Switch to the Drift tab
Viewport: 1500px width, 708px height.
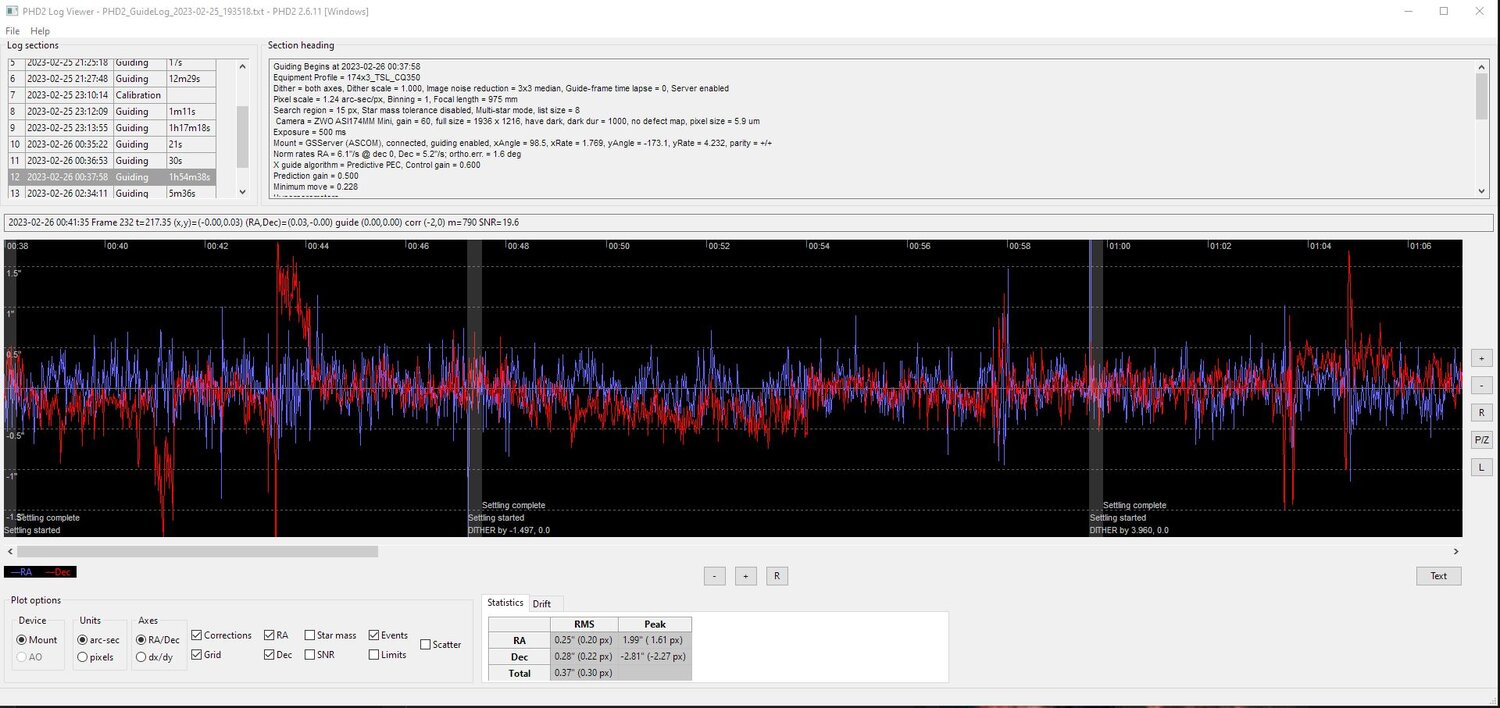[x=544, y=603]
